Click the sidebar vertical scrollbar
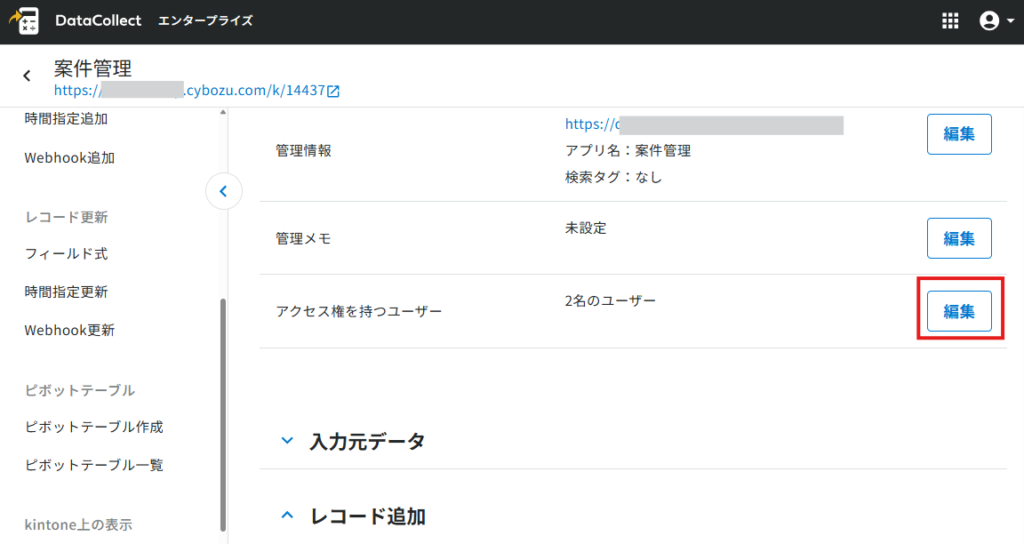The height and width of the screenshot is (544, 1024). coord(223,415)
